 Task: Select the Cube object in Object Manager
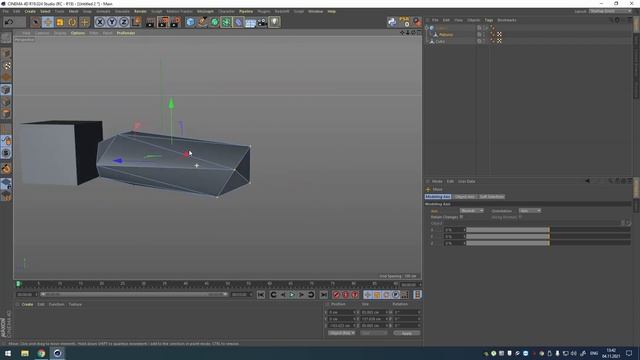[x=440, y=41]
